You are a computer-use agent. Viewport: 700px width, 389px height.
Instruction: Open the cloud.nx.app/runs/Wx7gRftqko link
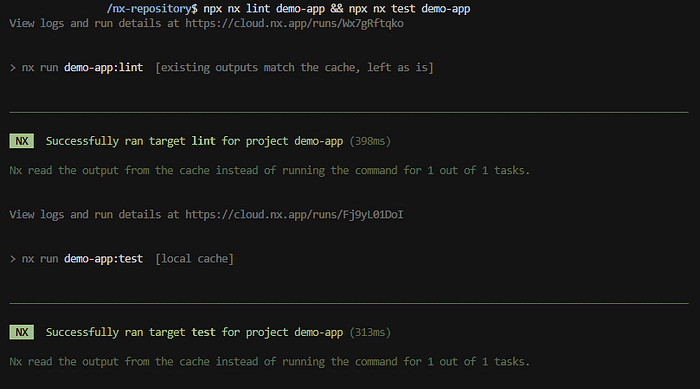[294, 24]
